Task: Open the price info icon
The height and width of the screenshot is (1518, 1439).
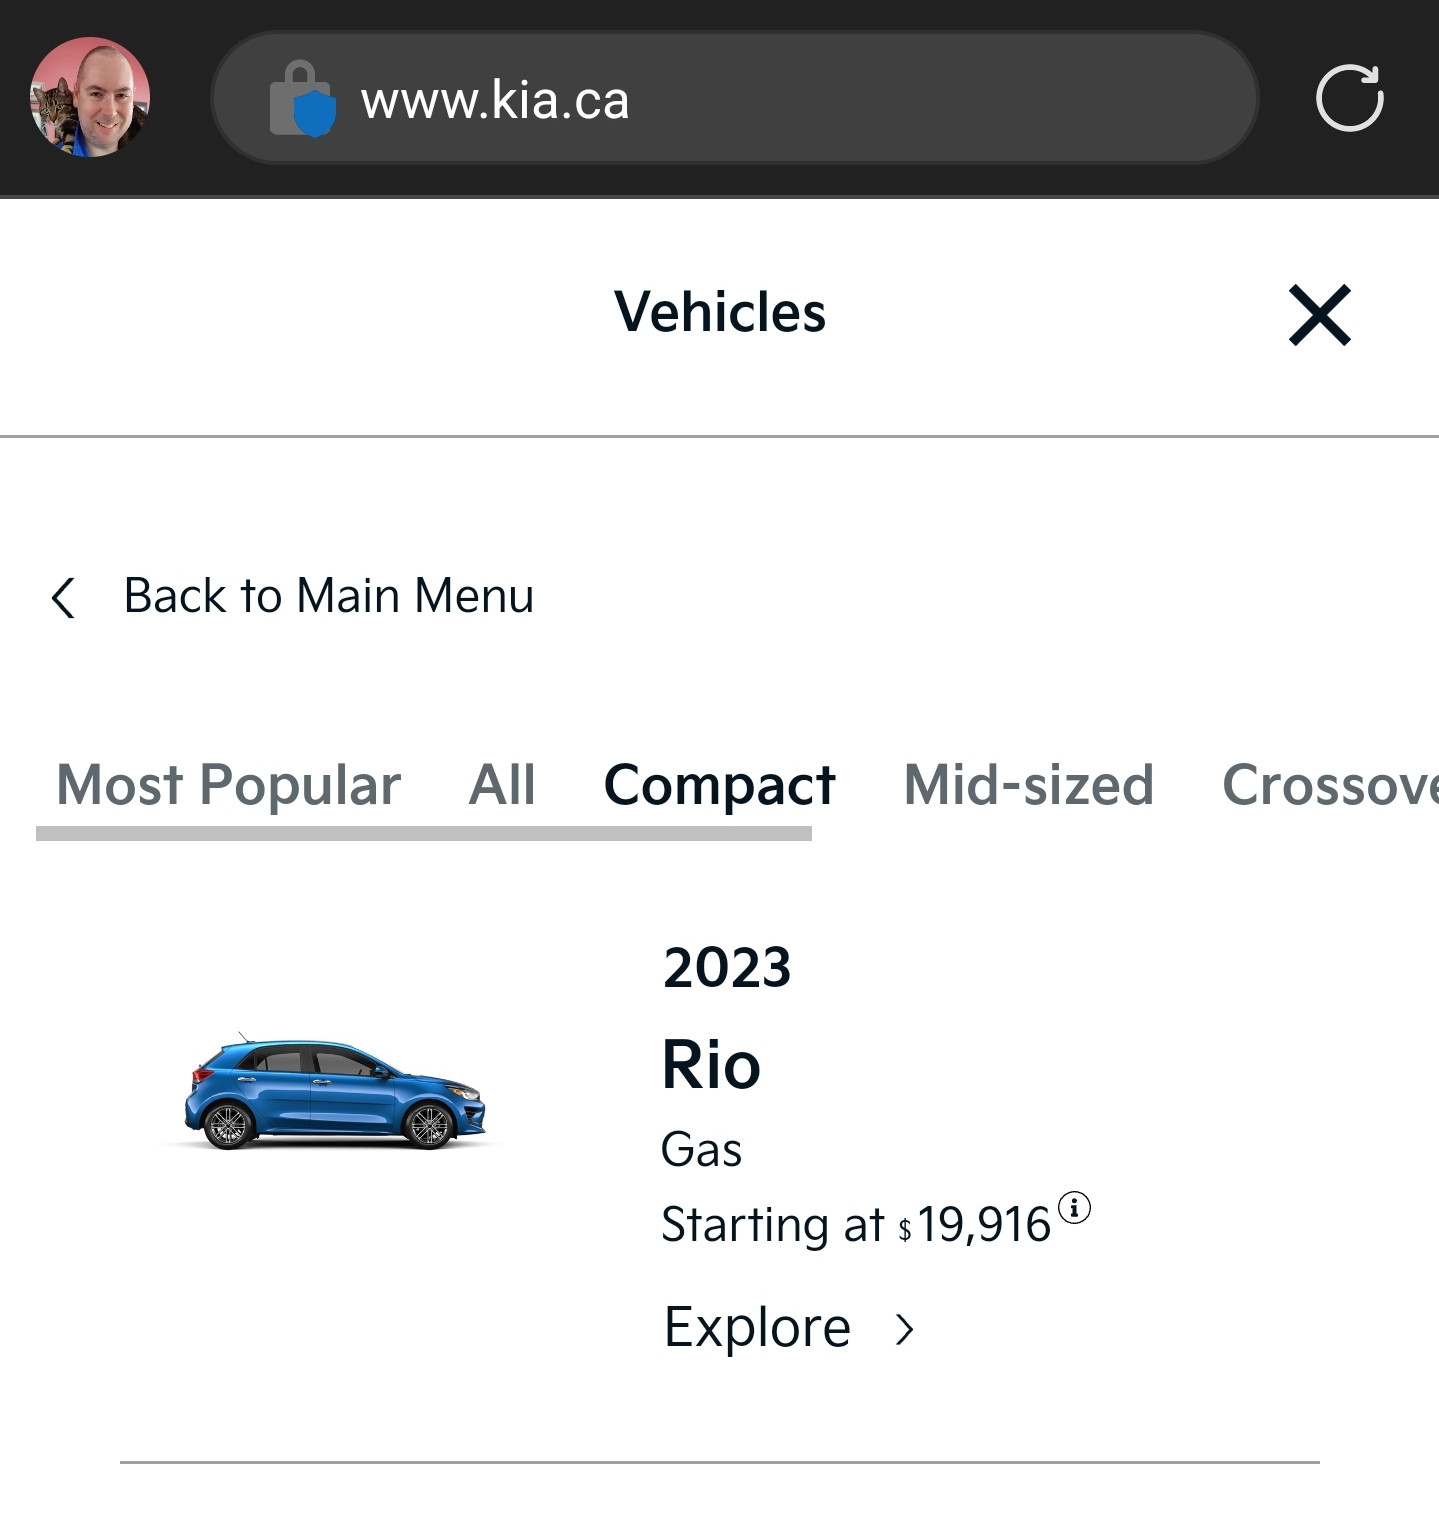Action: (1074, 1208)
